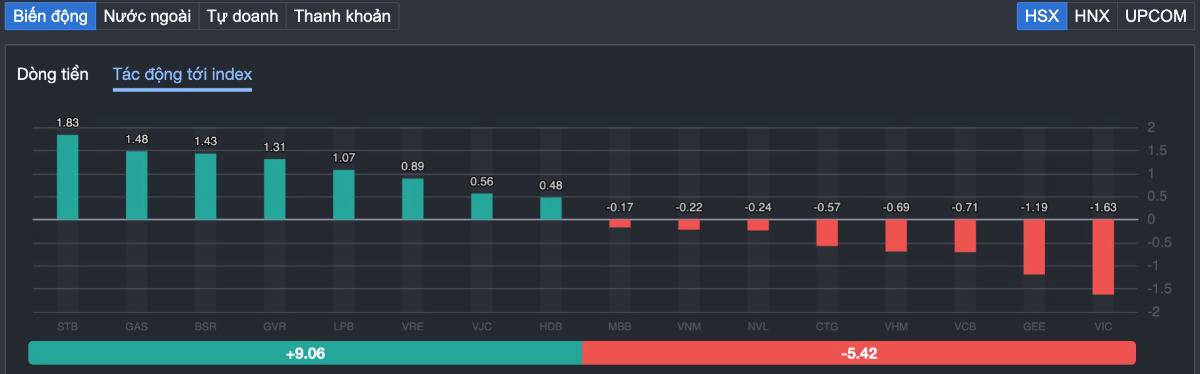Click the CTG ticker label
The height and width of the screenshot is (374, 1200).
[827, 327]
